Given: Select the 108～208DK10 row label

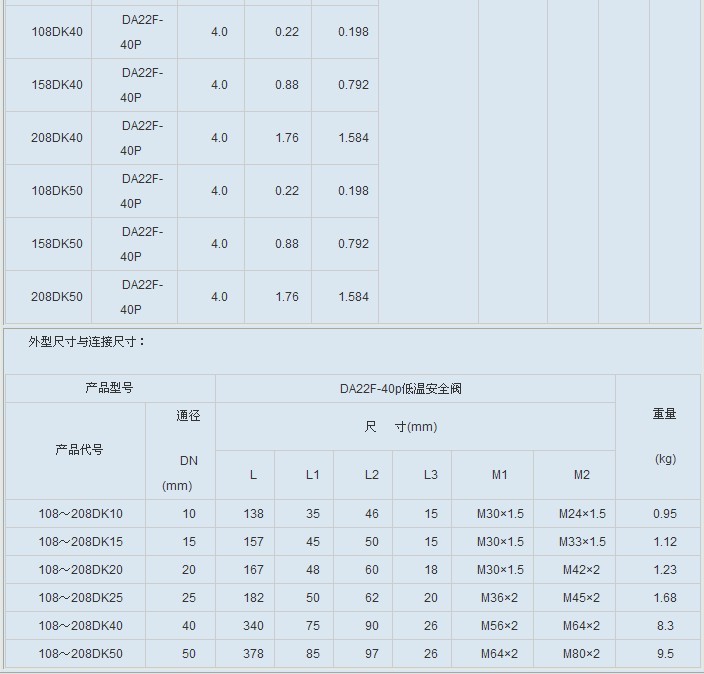Looking at the screenshot, I should click(x=78, y=514).
